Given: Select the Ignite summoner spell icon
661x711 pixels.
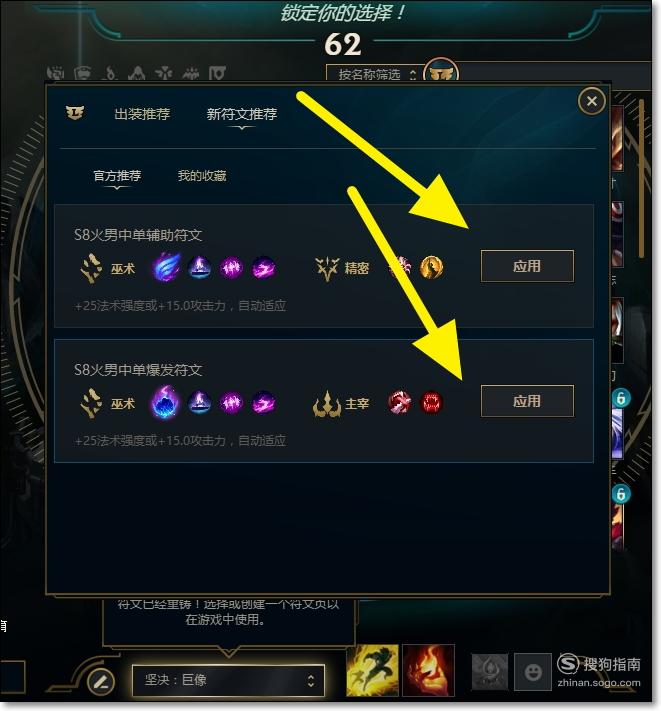Looking at the screenshot, I should tap(428, 670).
